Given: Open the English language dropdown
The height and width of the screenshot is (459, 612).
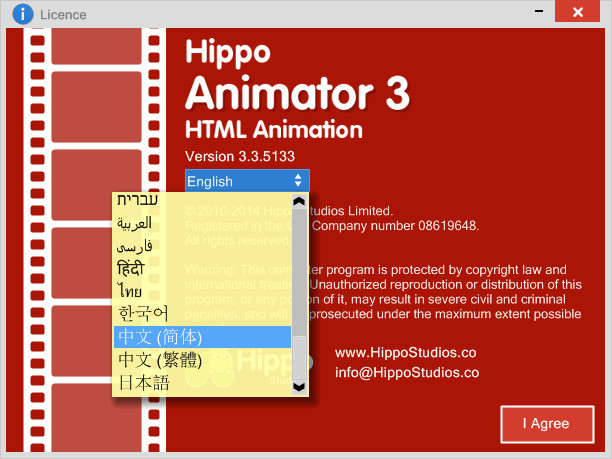Looking at the screenshot, I should point(247,181).
